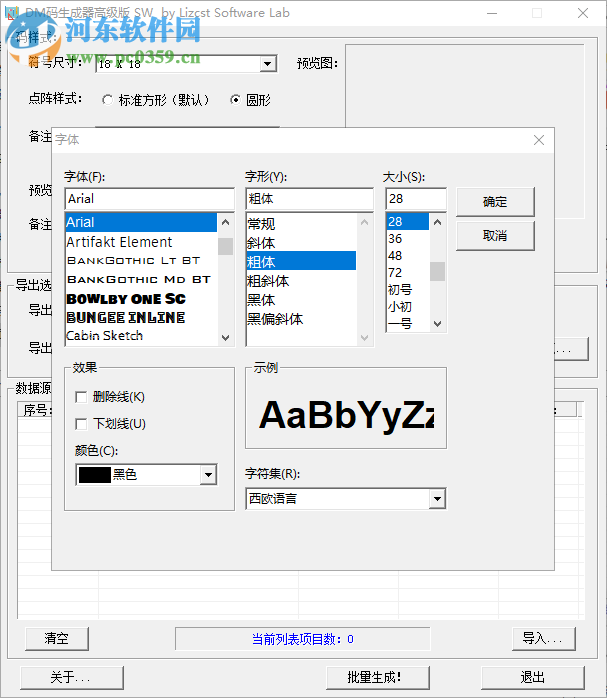Click the 确定 button in font dialog
This screenshot has height=698, width=607.
[x=495, y=202]
